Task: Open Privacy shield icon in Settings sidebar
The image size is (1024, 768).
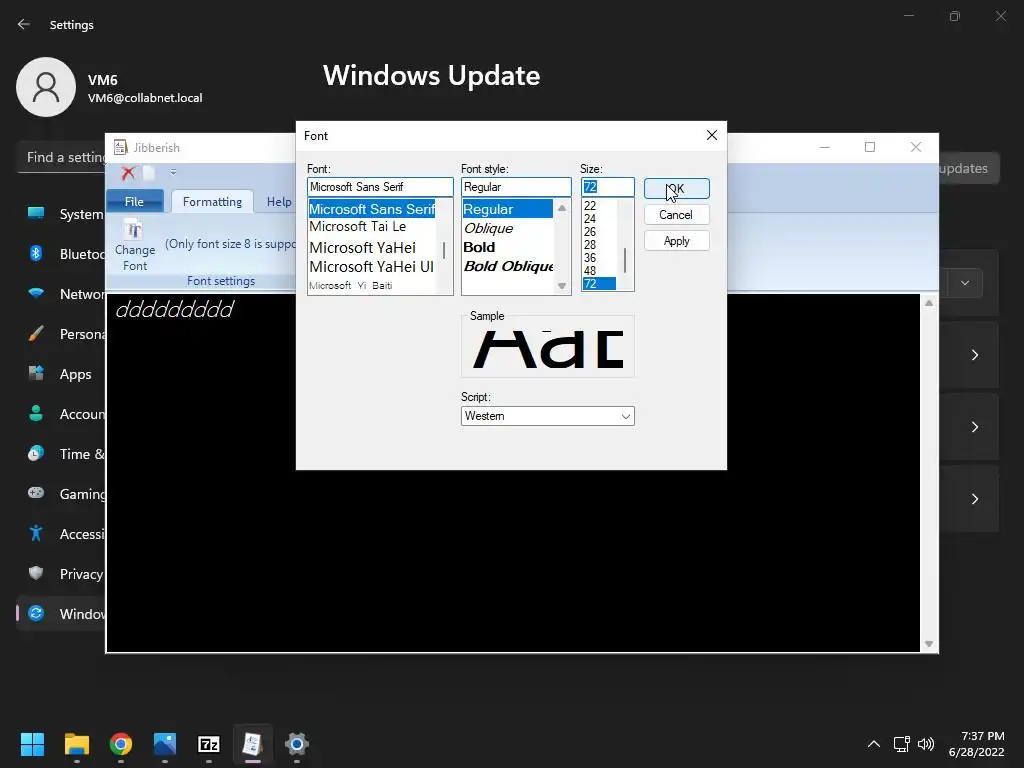Action: pos(36,573)
